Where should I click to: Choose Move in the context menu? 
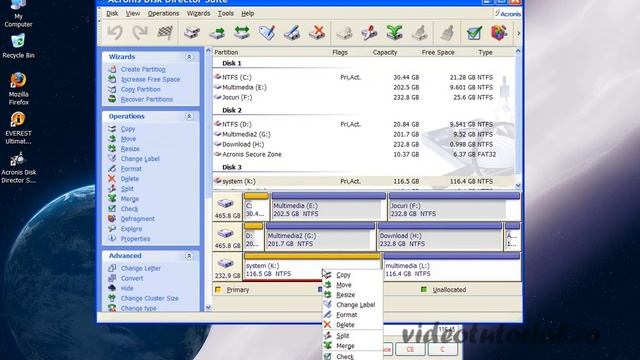click(353, 285)
